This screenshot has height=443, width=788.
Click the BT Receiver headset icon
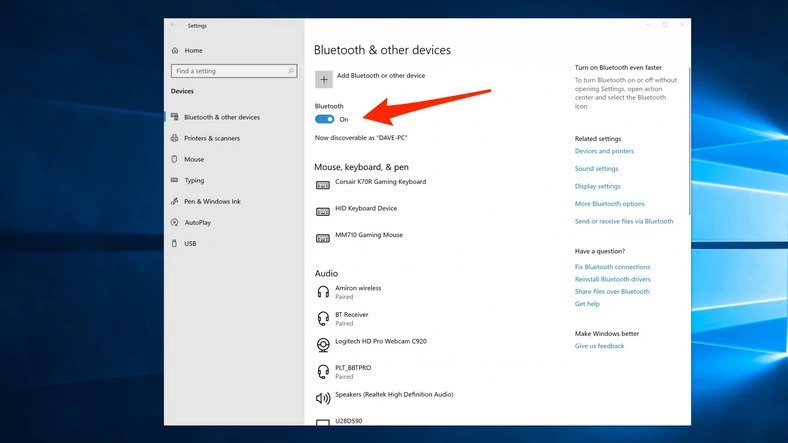[323, 318]
